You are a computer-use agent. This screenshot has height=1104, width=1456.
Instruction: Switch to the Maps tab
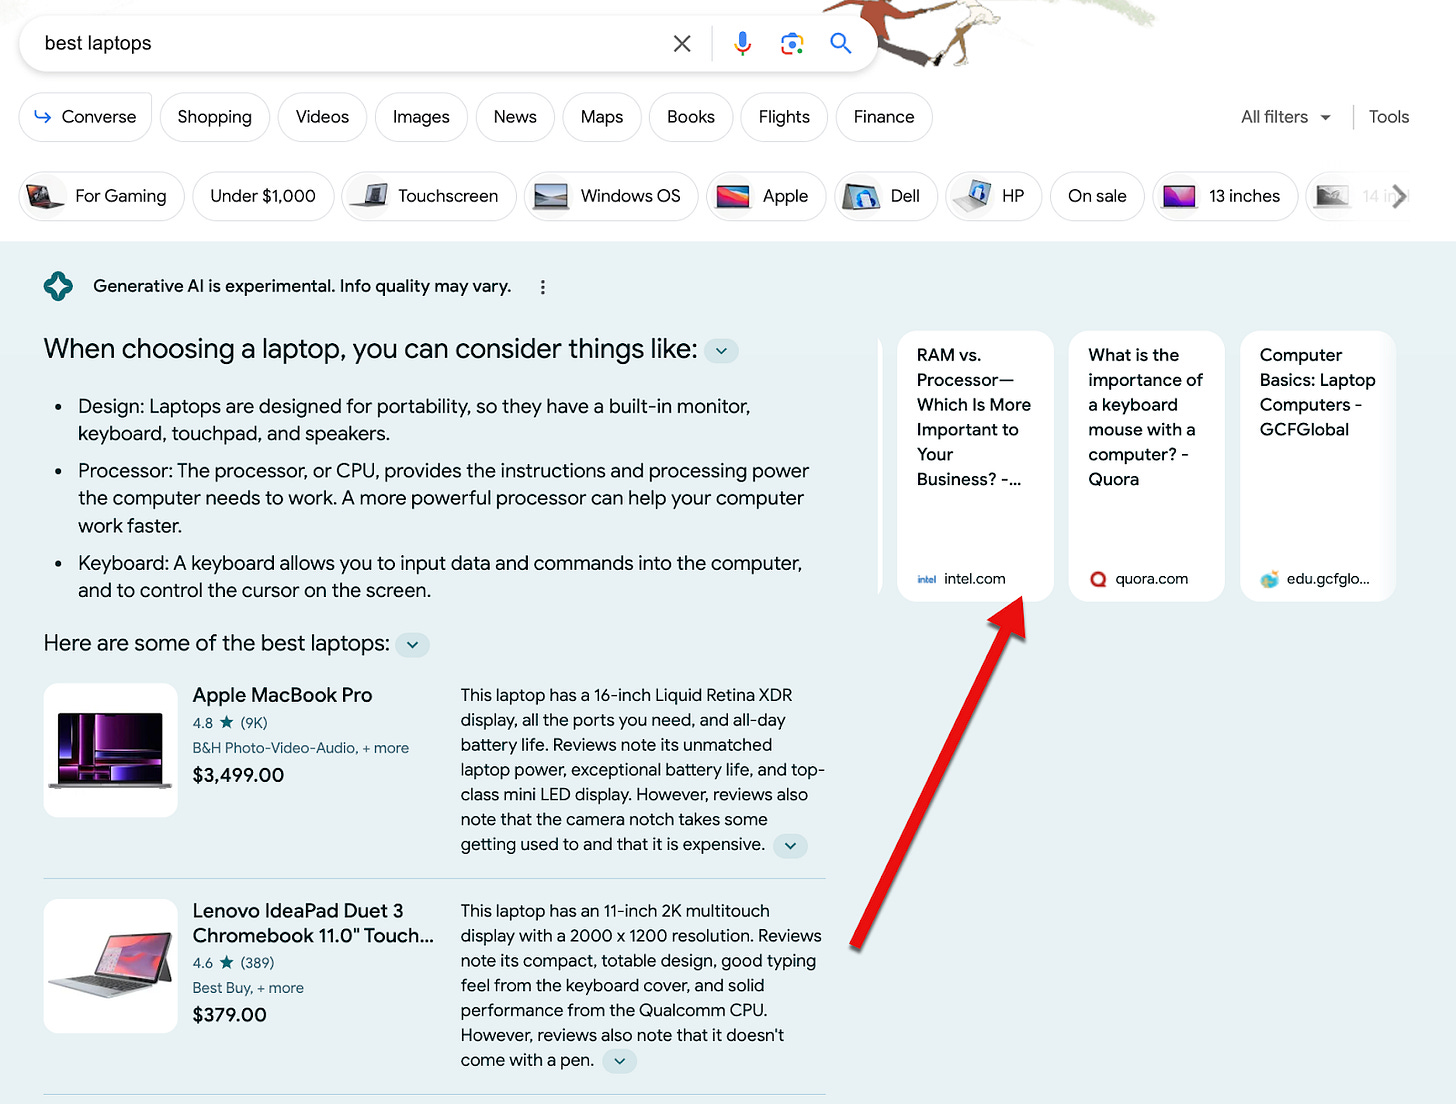click(x=602, y=117)
